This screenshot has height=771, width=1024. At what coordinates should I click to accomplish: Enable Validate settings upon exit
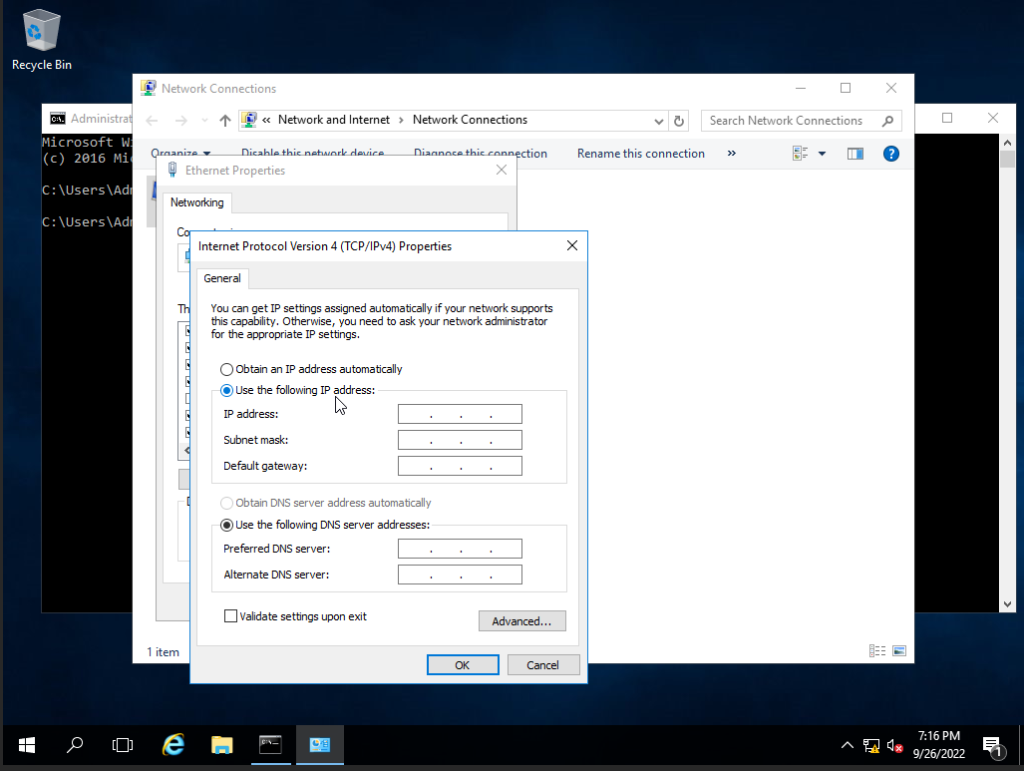pos(231,616)
